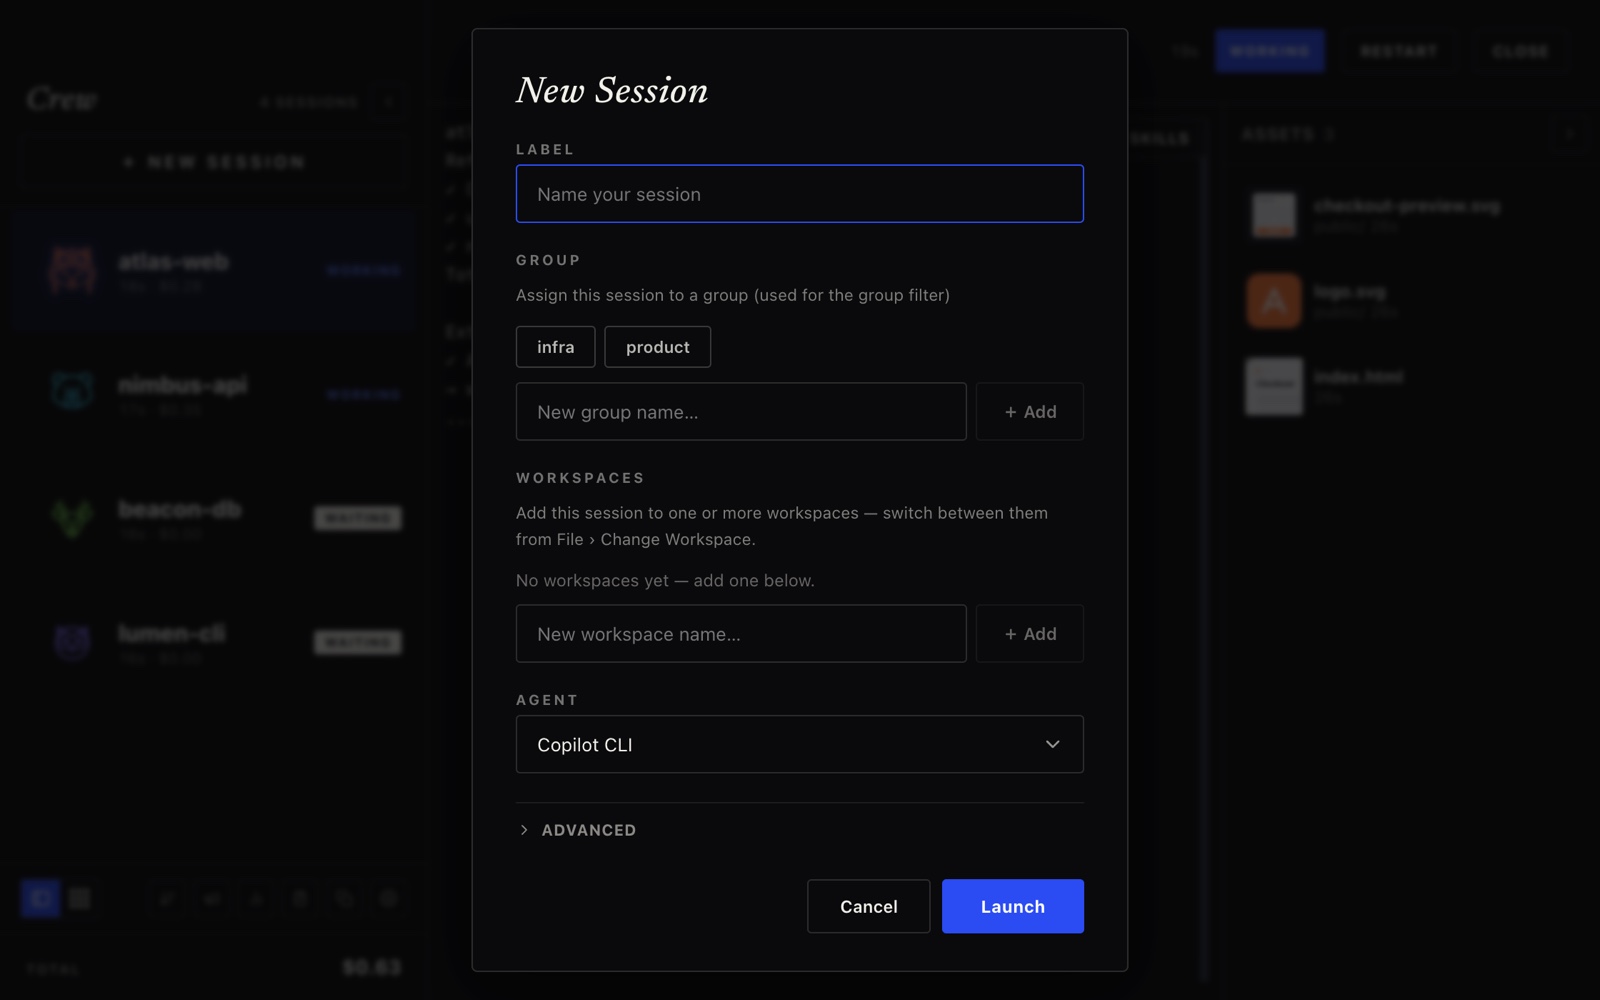Expand the Advanced section
The image size is (1600, 1000).
(x=578, y=830)
